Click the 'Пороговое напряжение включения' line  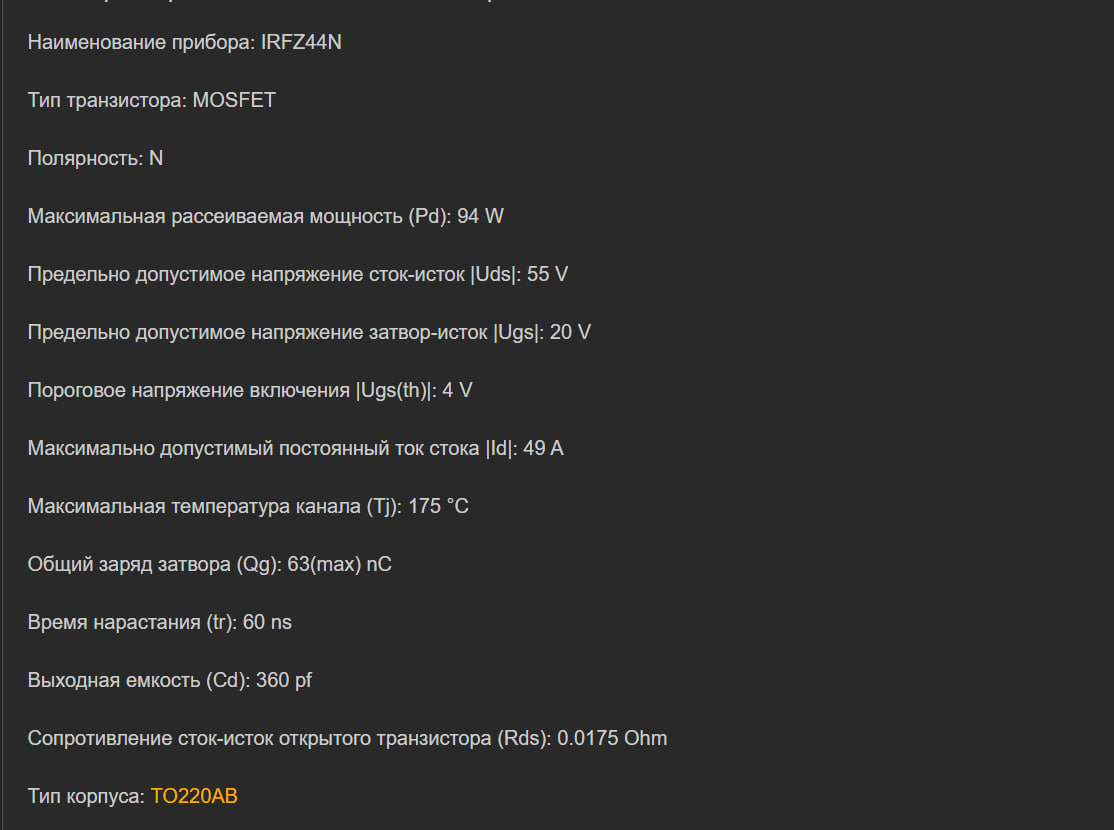[x=190, y=390]
